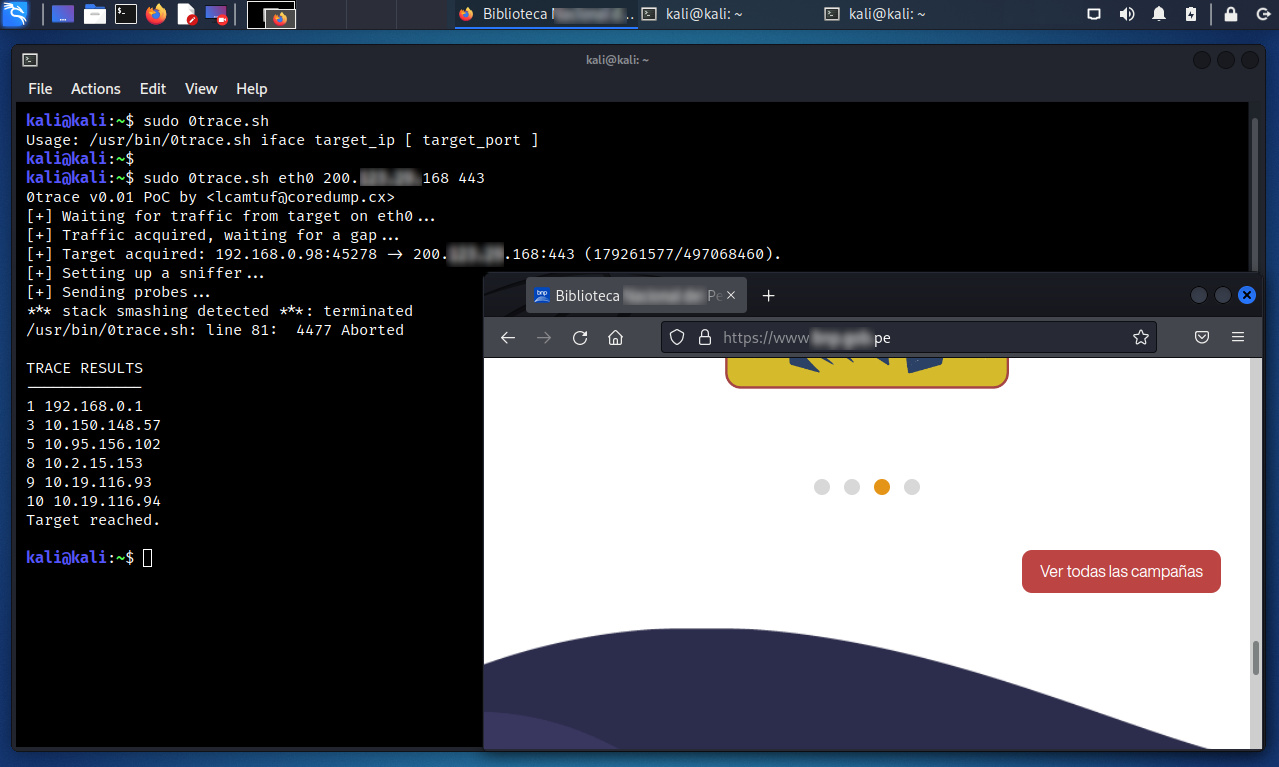The height and width of the screenshot is (767, 1279).
Task: Click the browser page vertical scrollbar thumb
Action: click(x=1256, y=658)
